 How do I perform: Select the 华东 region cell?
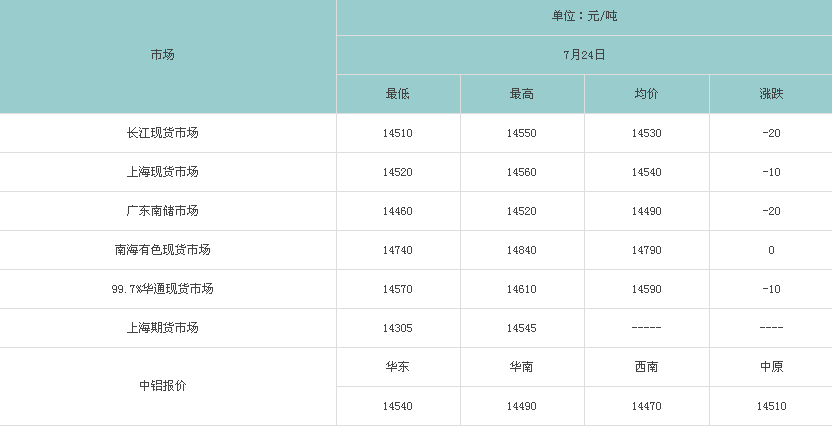(x=397, y=367)
